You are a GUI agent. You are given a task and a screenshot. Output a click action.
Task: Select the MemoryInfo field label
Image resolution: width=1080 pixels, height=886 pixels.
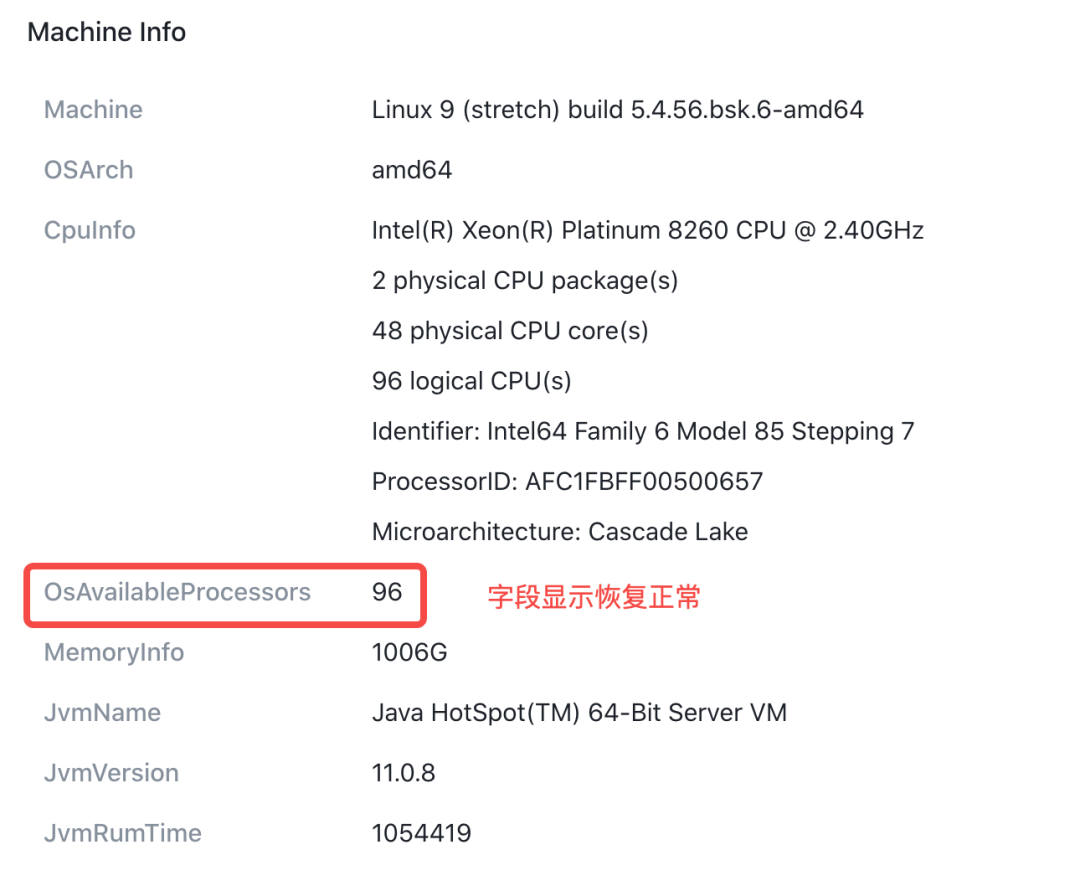[x=114, y=653]
